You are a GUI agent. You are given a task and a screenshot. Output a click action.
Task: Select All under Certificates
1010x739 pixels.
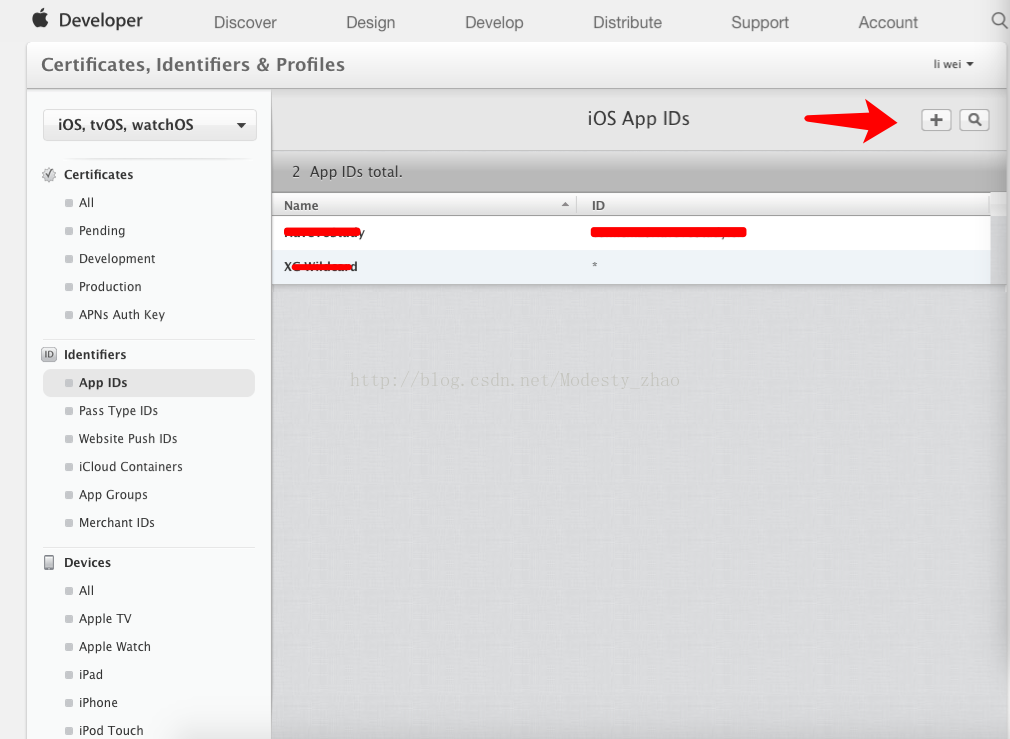coord(86,203)
